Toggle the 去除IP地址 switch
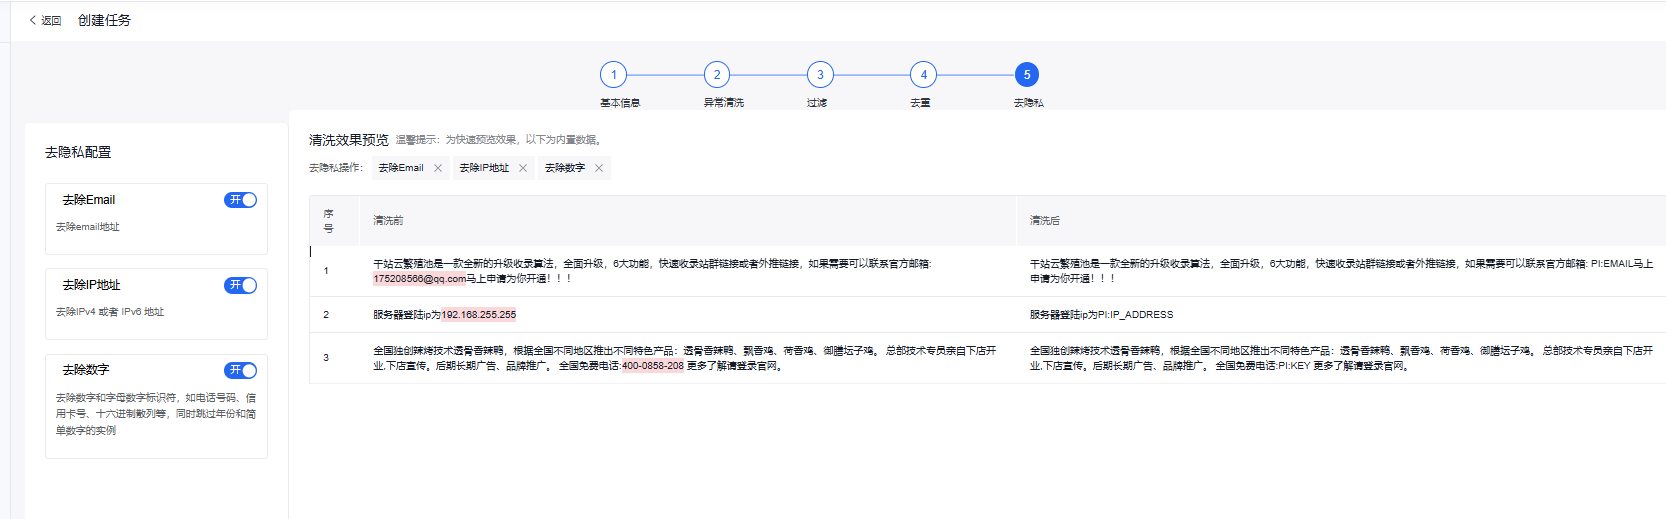 pos(240,285)
